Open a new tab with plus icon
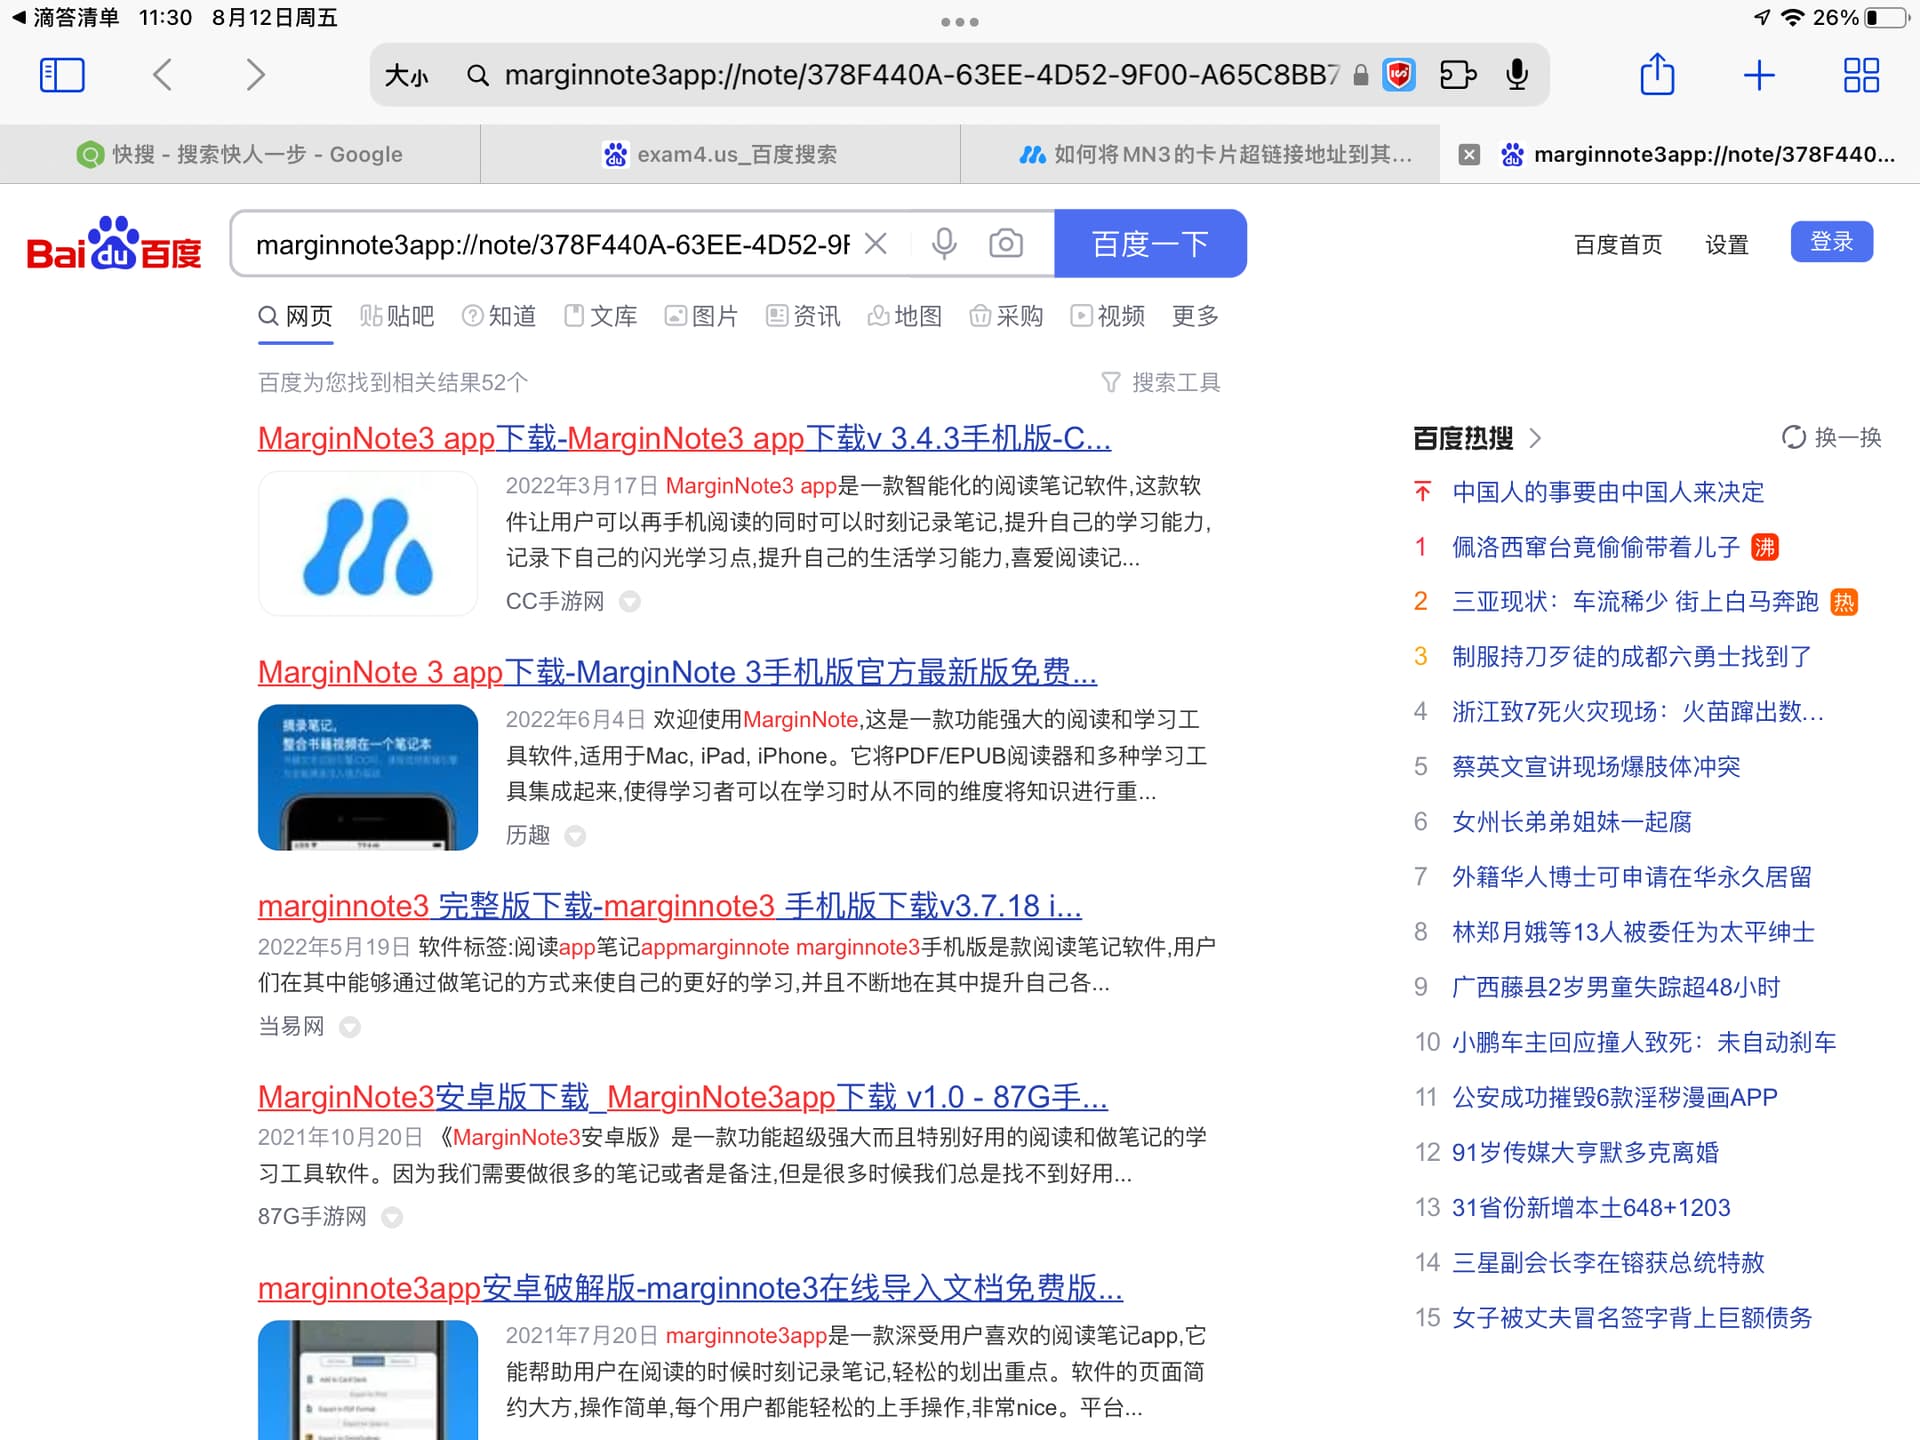 [1759, 75]
